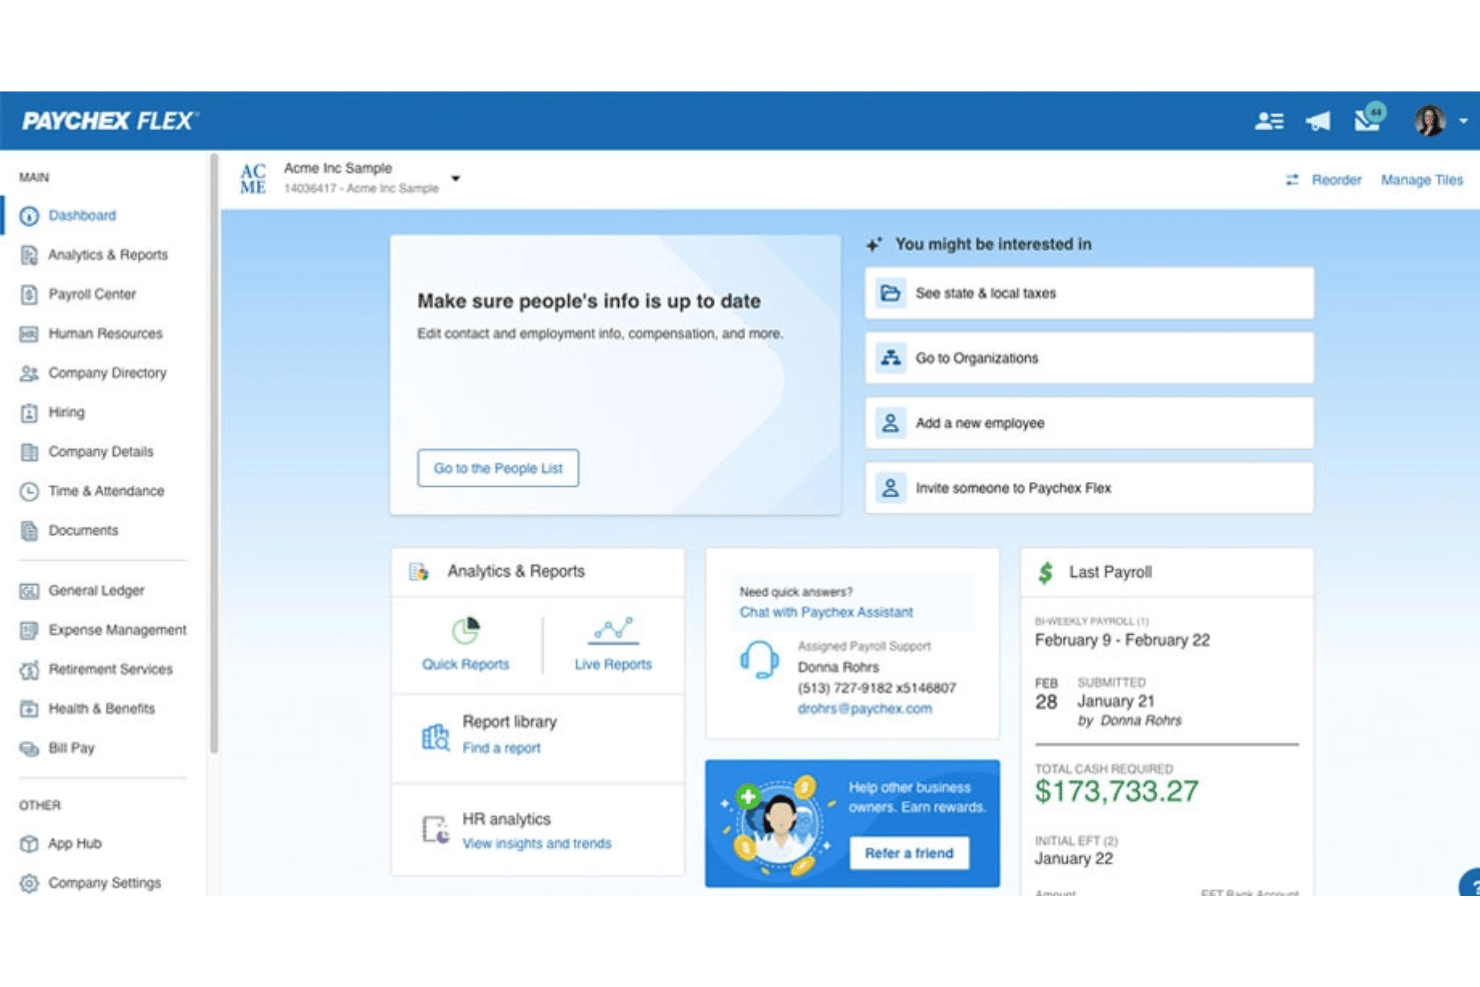Click the Last Payroll dollar icon
The width and height of the screenshot is (1480, 987).
pyautogui.click(x=1045, y=572)
